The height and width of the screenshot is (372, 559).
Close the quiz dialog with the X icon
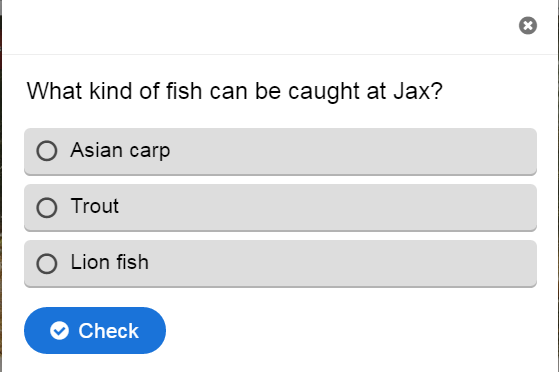(x=528, y=26)
